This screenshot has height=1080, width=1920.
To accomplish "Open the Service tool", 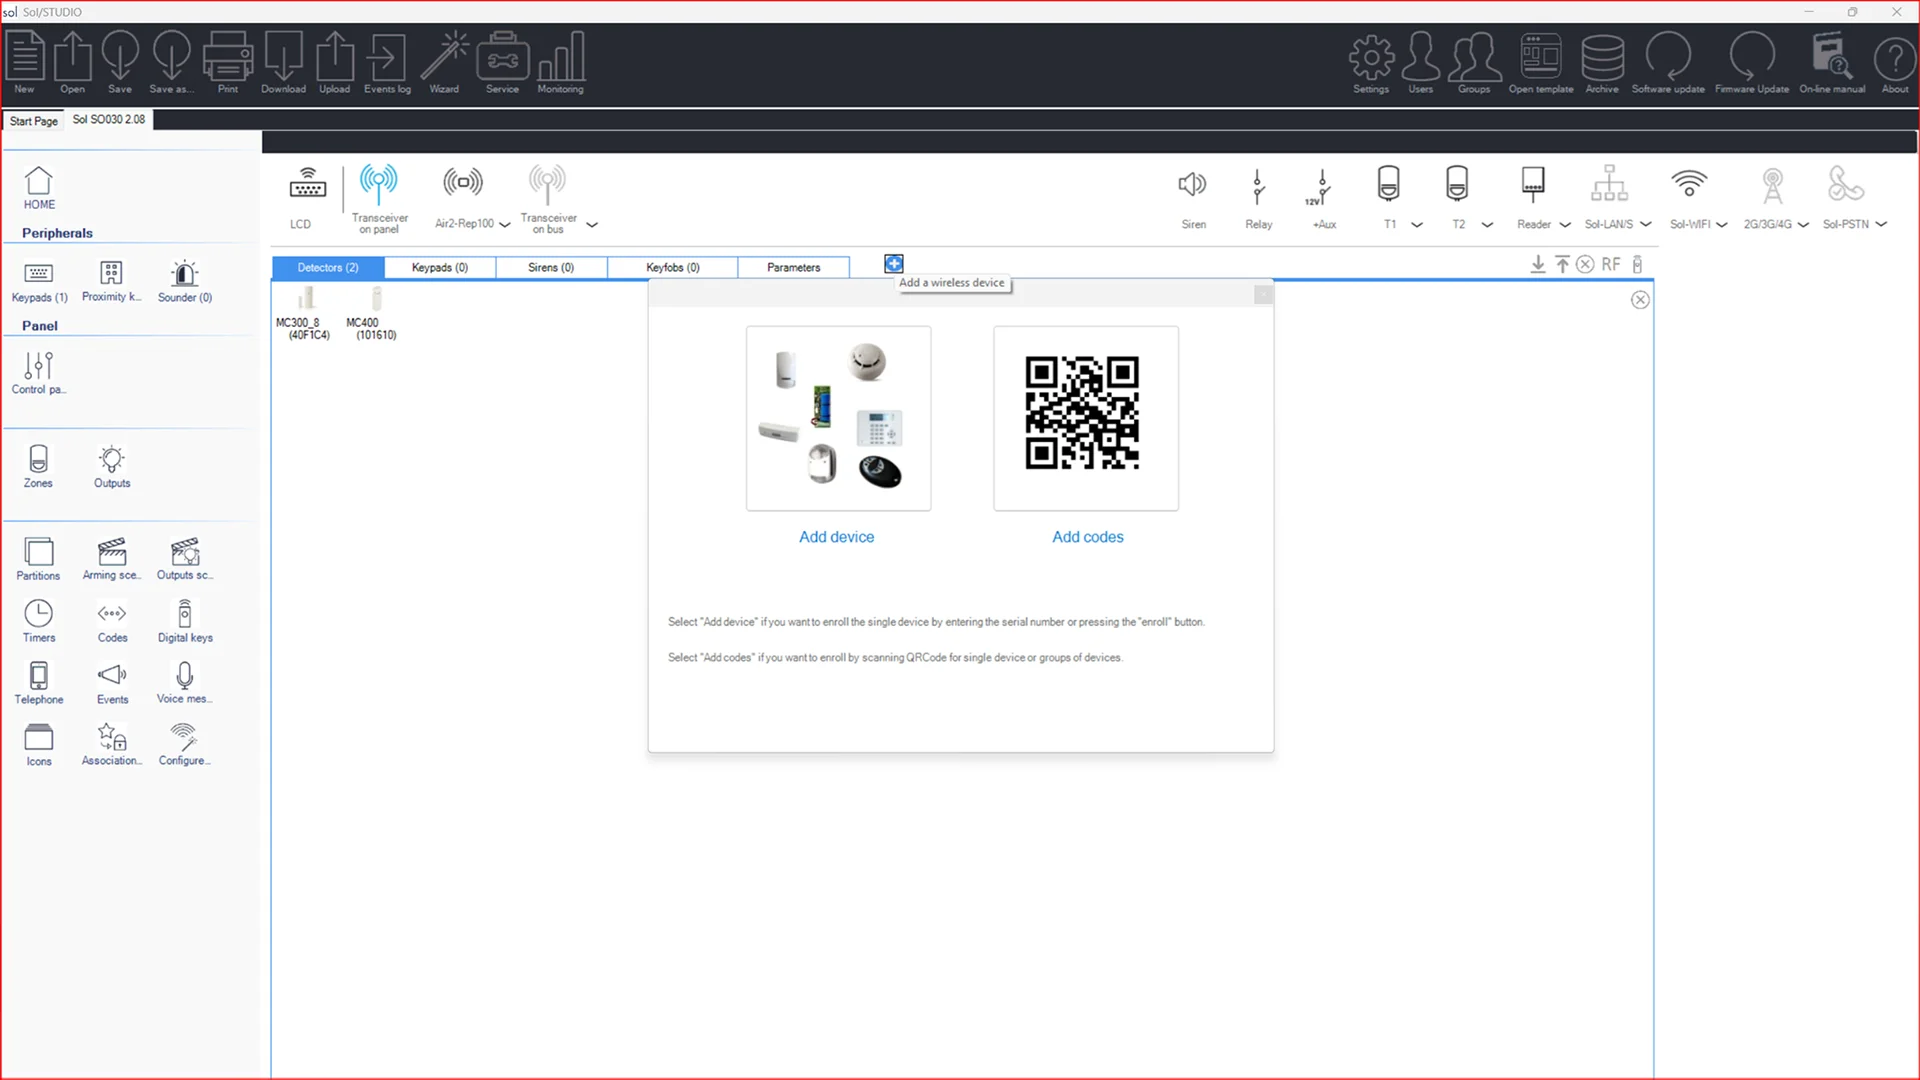I will pyautogui.click(x=502, y=60).
